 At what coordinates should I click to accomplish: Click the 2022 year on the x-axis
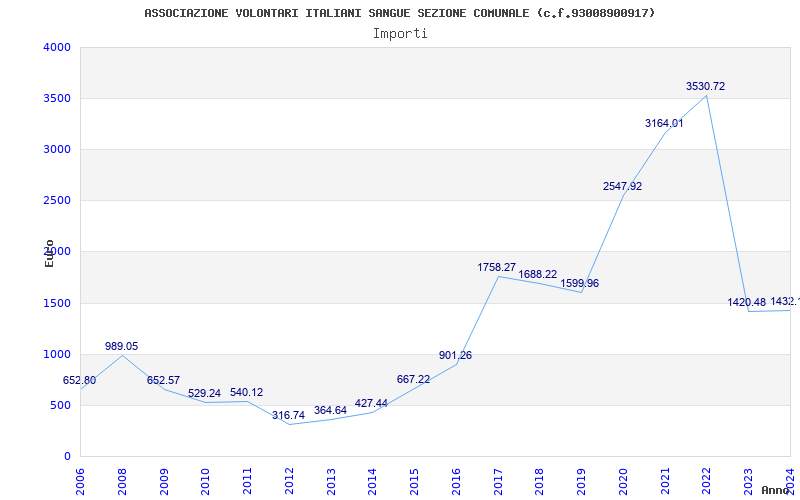[x=706, y=480]
